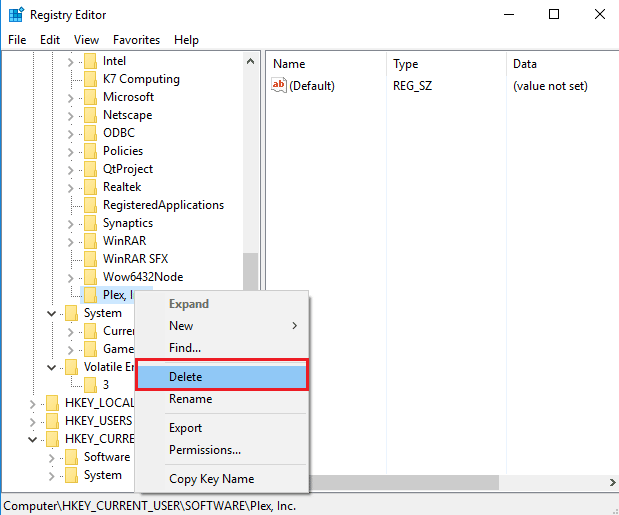Click the Intel folder icon

click(90, 61)
